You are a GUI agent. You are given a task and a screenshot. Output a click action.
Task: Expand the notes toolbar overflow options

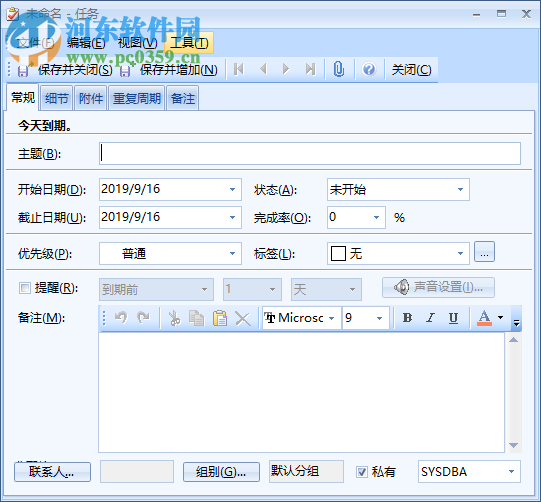pyautogui.click(x=517, y=323)
